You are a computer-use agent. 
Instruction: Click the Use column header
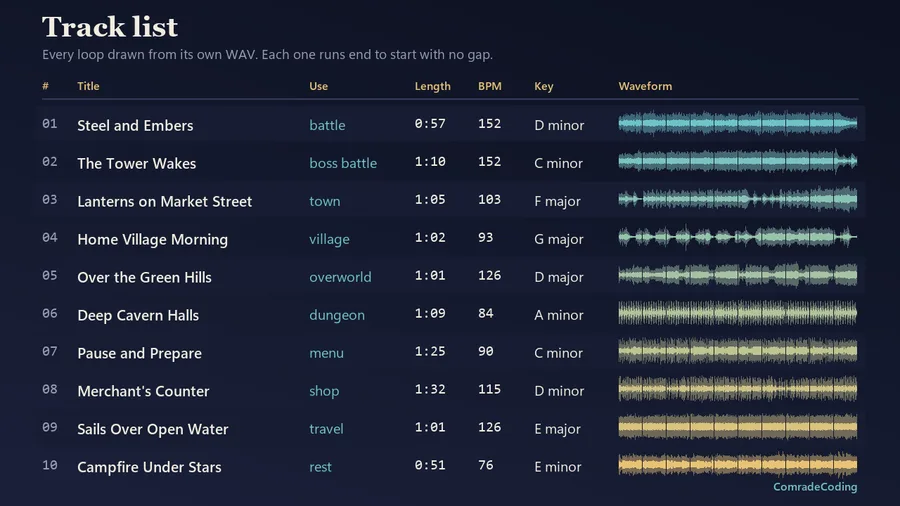tap(319, 86)
